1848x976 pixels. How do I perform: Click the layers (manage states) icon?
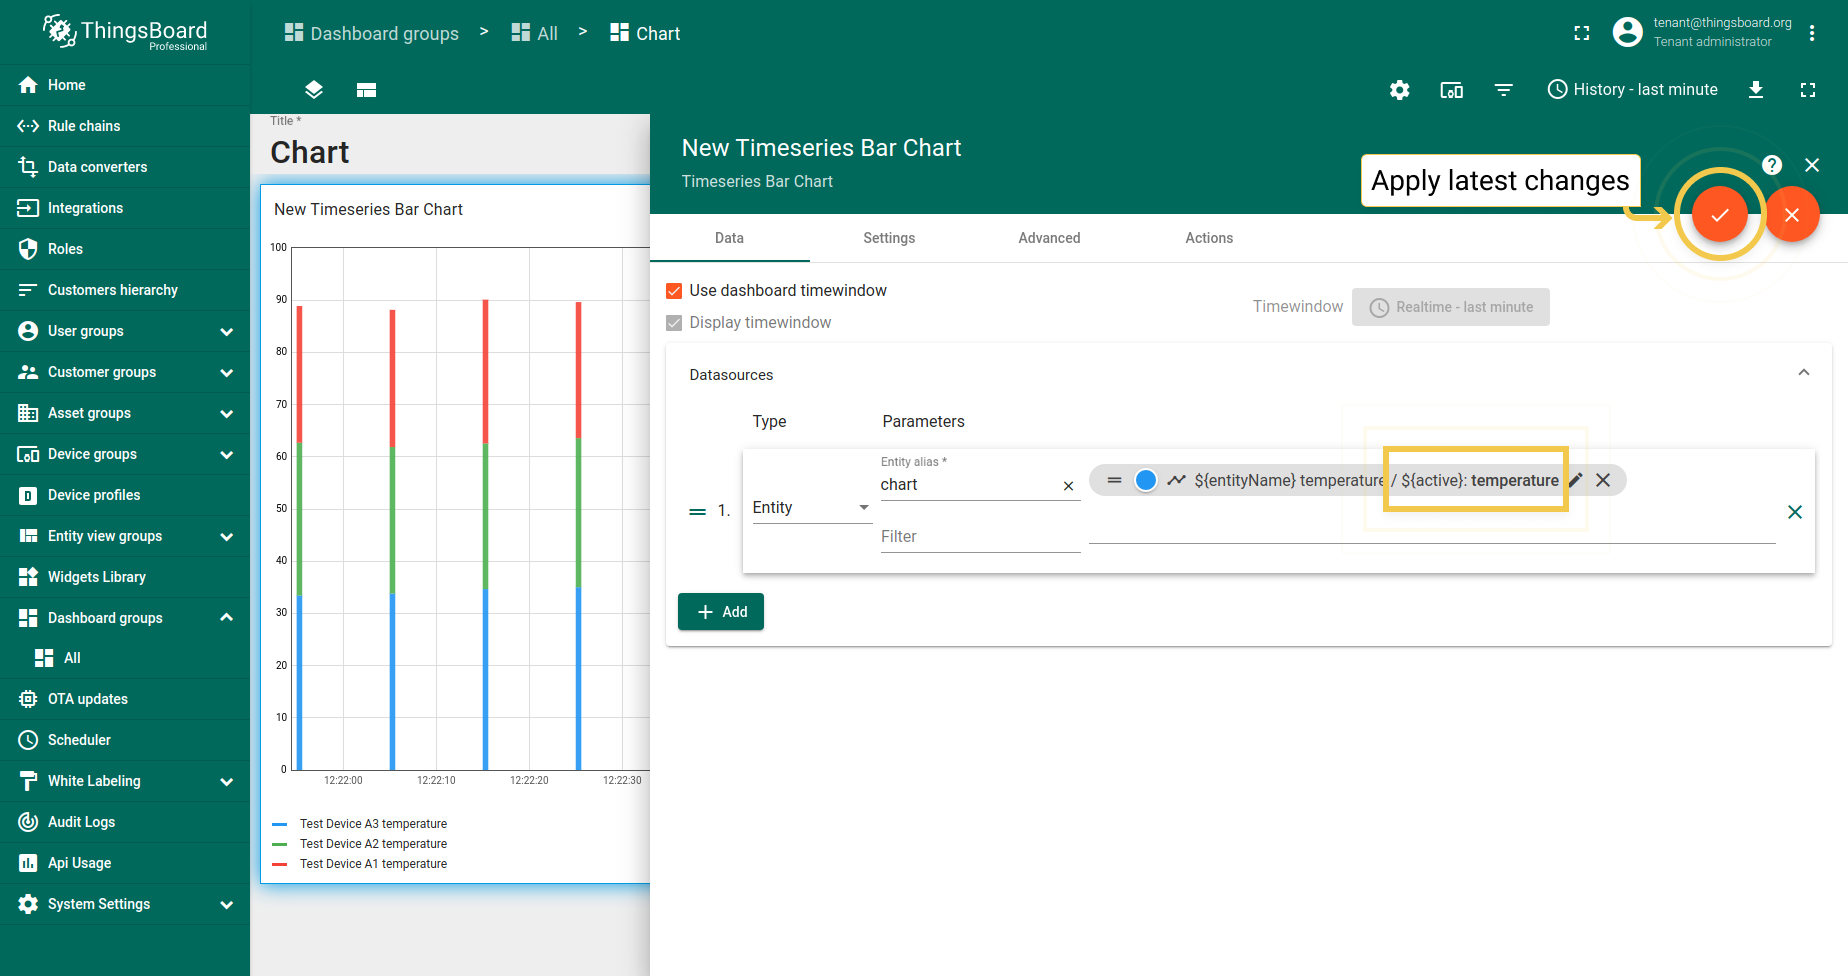[x=314, y=90]
